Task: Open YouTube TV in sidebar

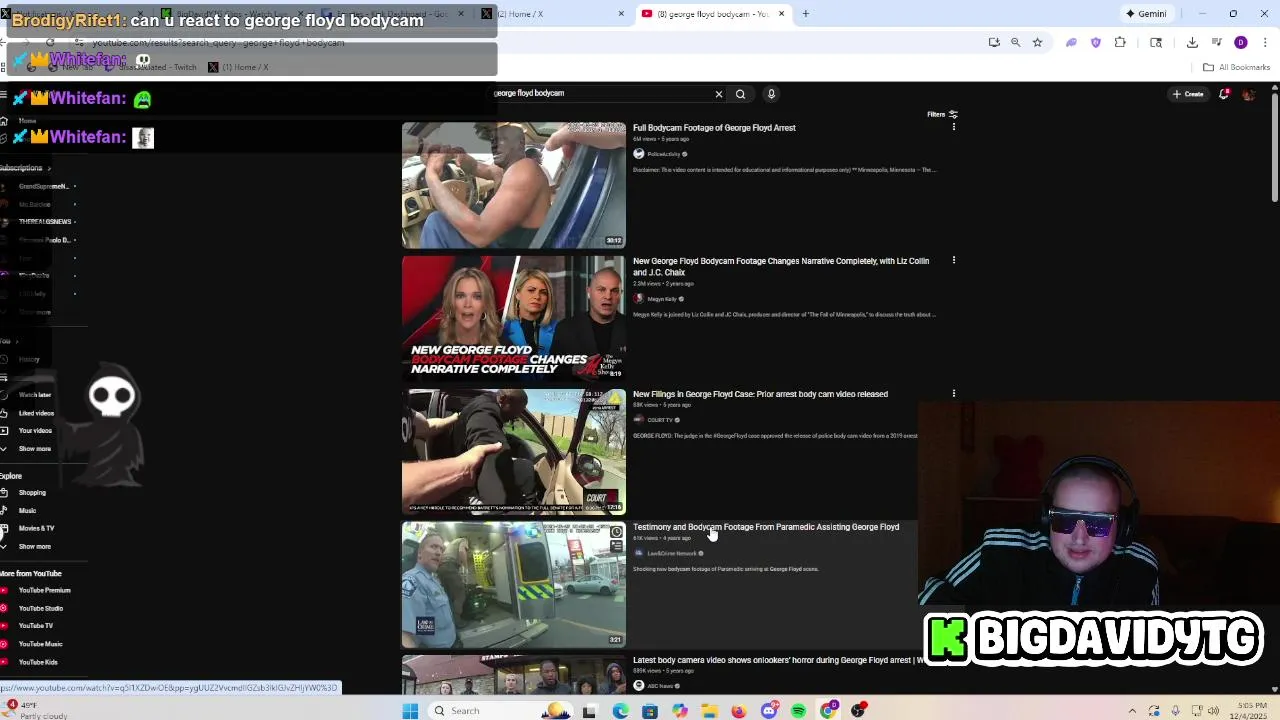Action: [x=35, y=626]
